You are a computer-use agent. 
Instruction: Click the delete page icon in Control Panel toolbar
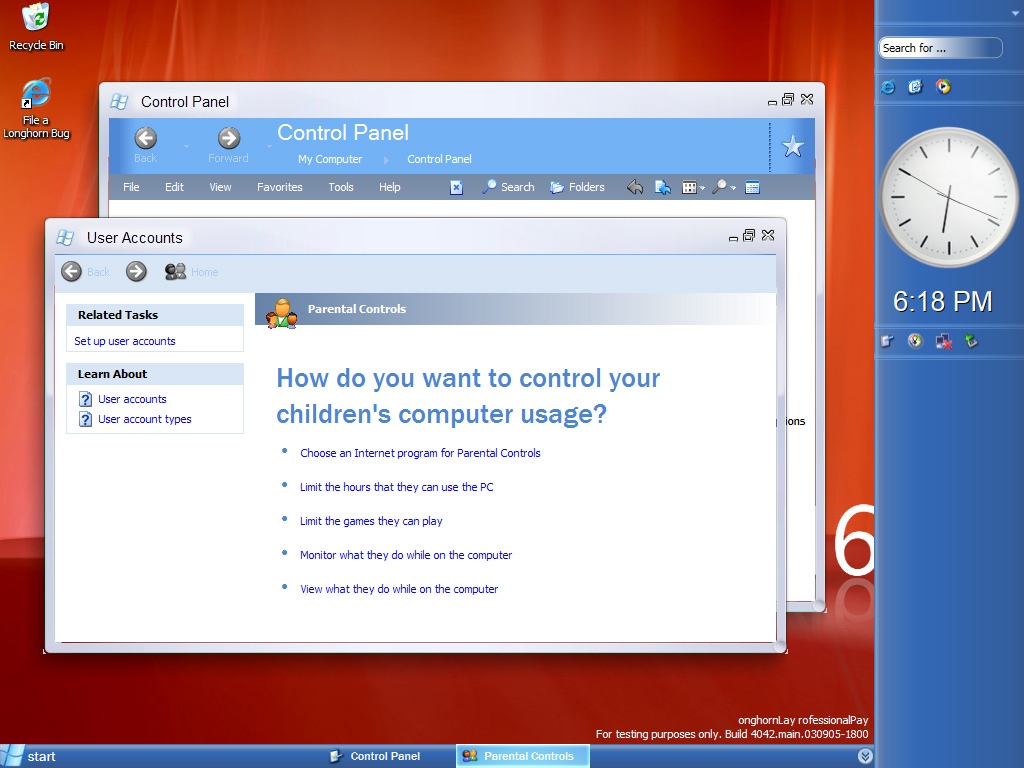pyautogui.click(x=456, y=187)
